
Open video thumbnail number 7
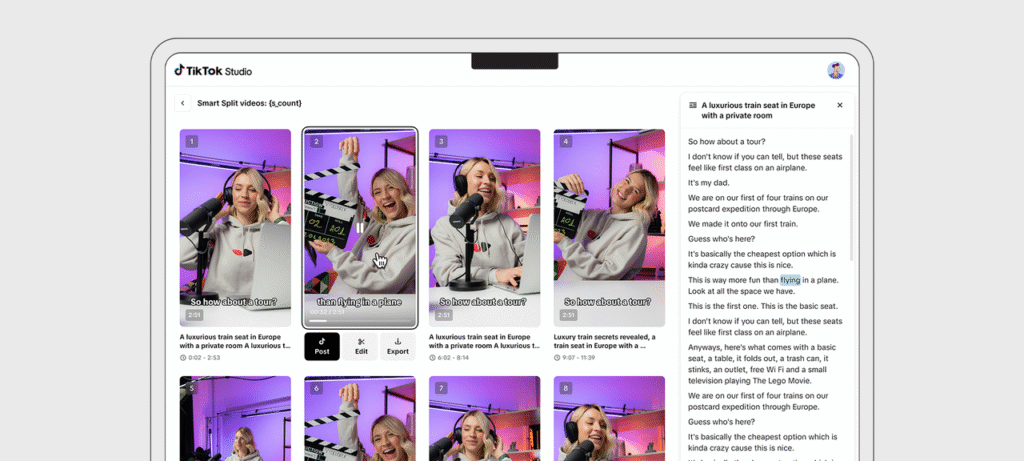[x=485, y=418]
